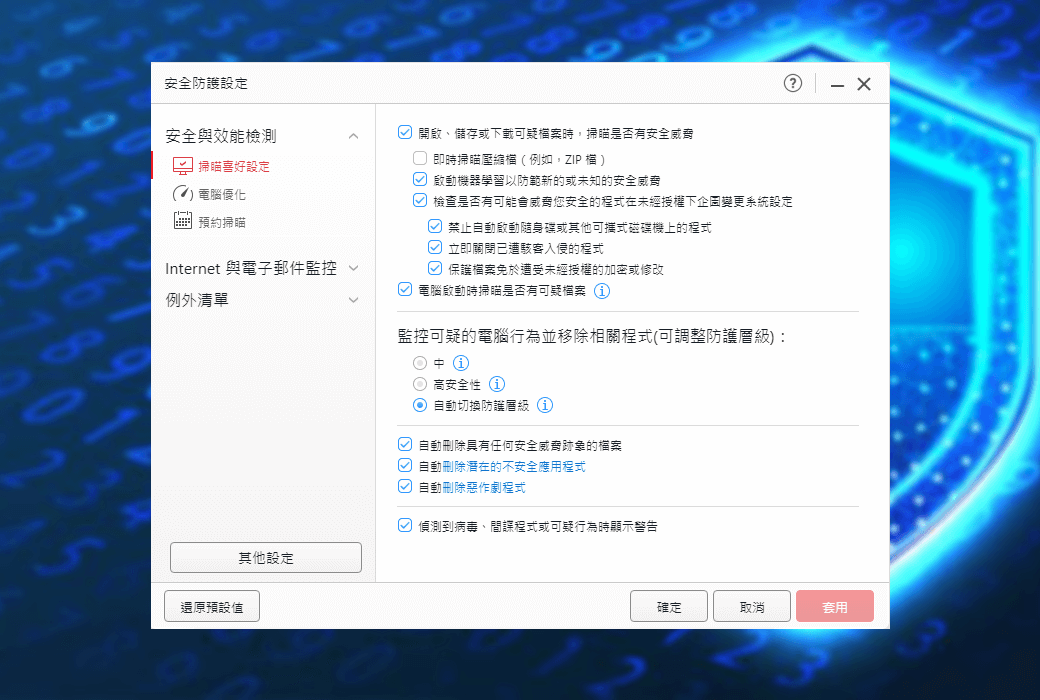Image resolution: width=1040 pixels, height=700 pixels.
Task: Click the 電腦優化 speedometer icon
Action: tap(182, 194)
